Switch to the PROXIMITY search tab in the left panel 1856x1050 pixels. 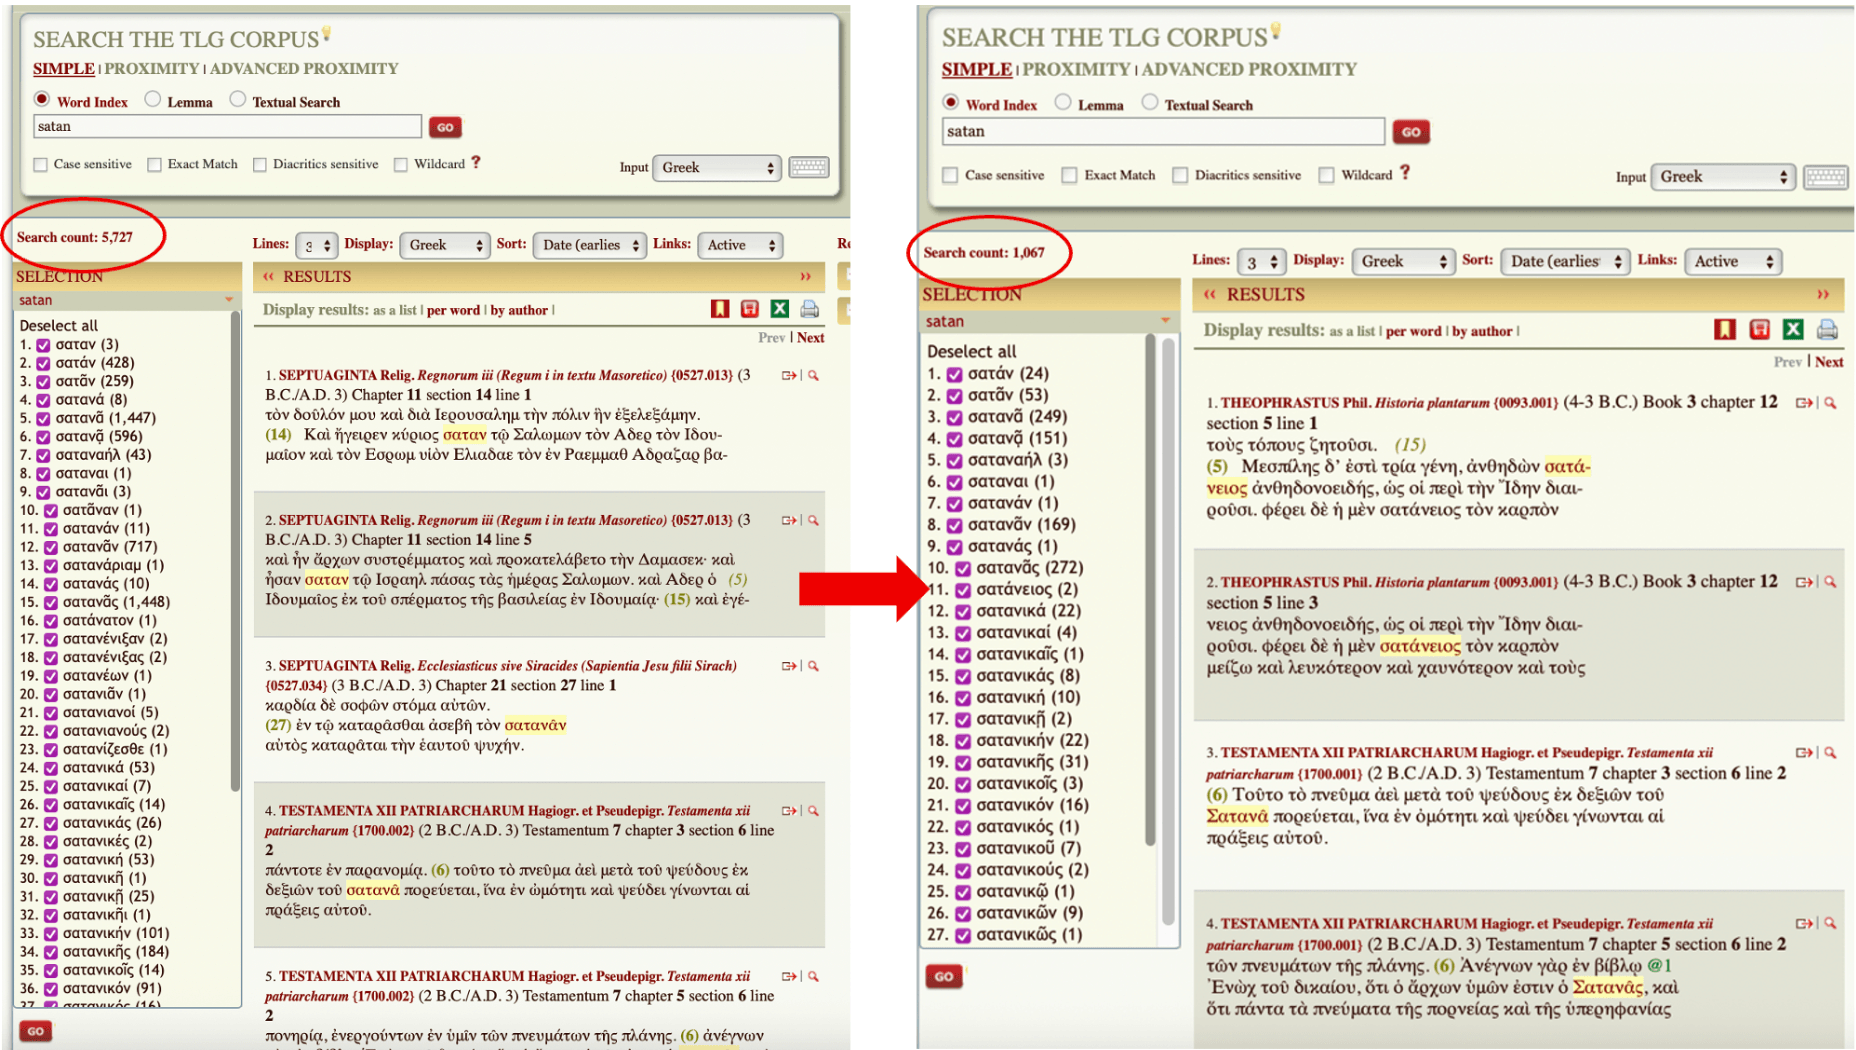point(152,68)
